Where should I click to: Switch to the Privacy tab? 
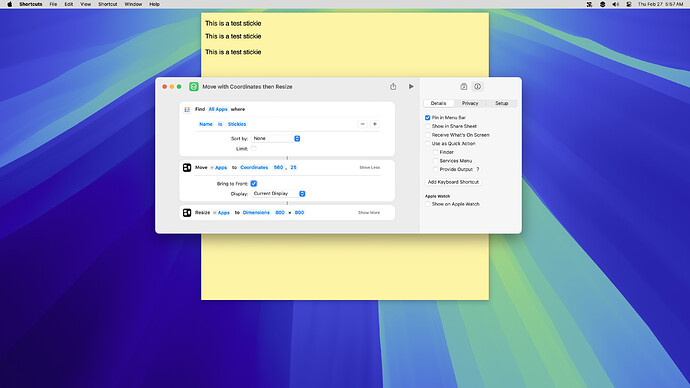pos(470,103)
